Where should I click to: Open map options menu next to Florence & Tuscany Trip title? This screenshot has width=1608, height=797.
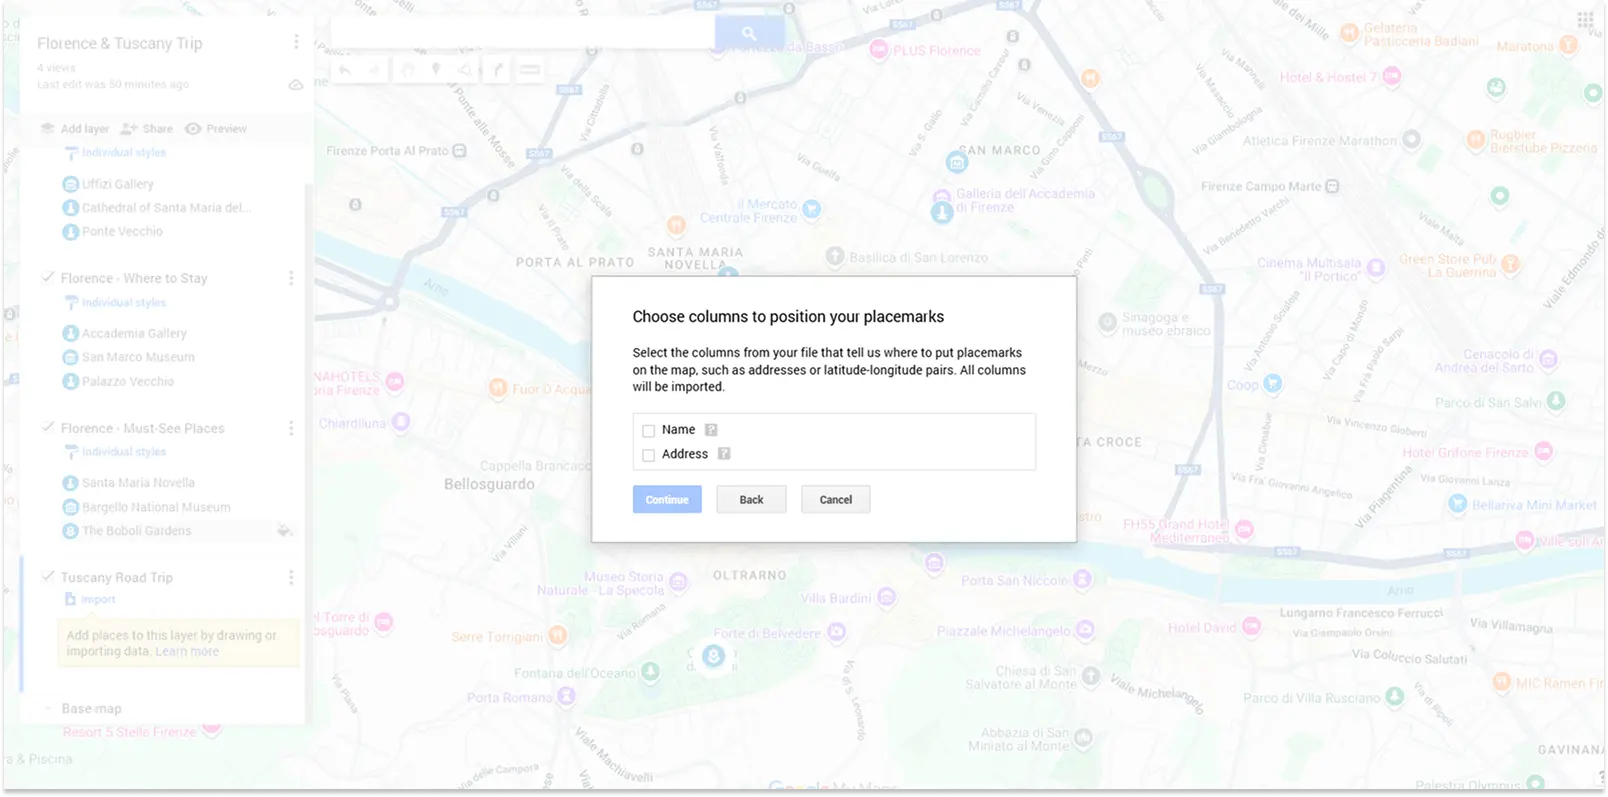click(296, 42)
